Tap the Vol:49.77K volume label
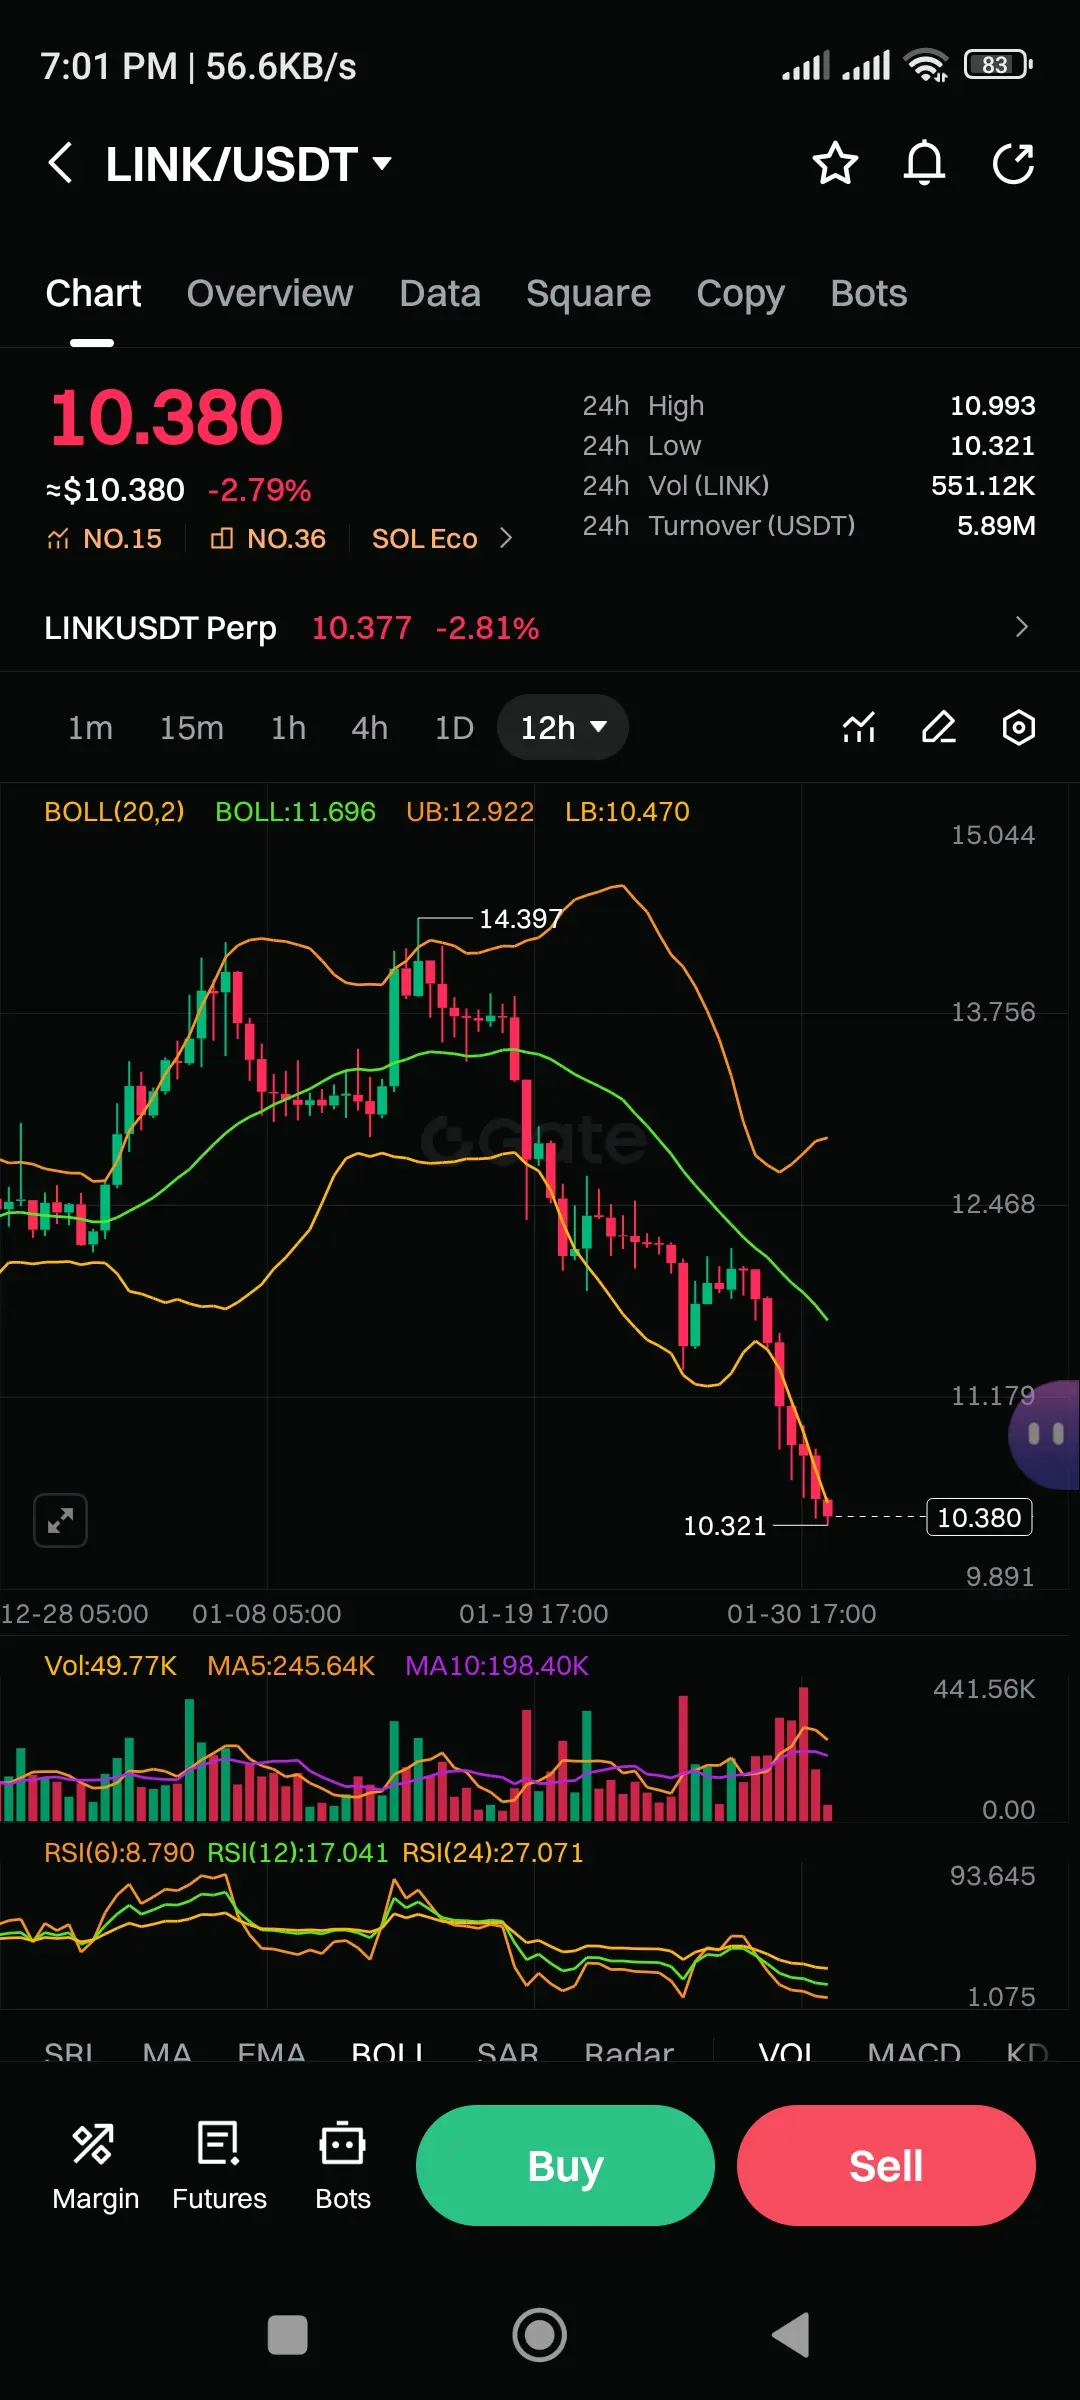 tap(110, 1666)
